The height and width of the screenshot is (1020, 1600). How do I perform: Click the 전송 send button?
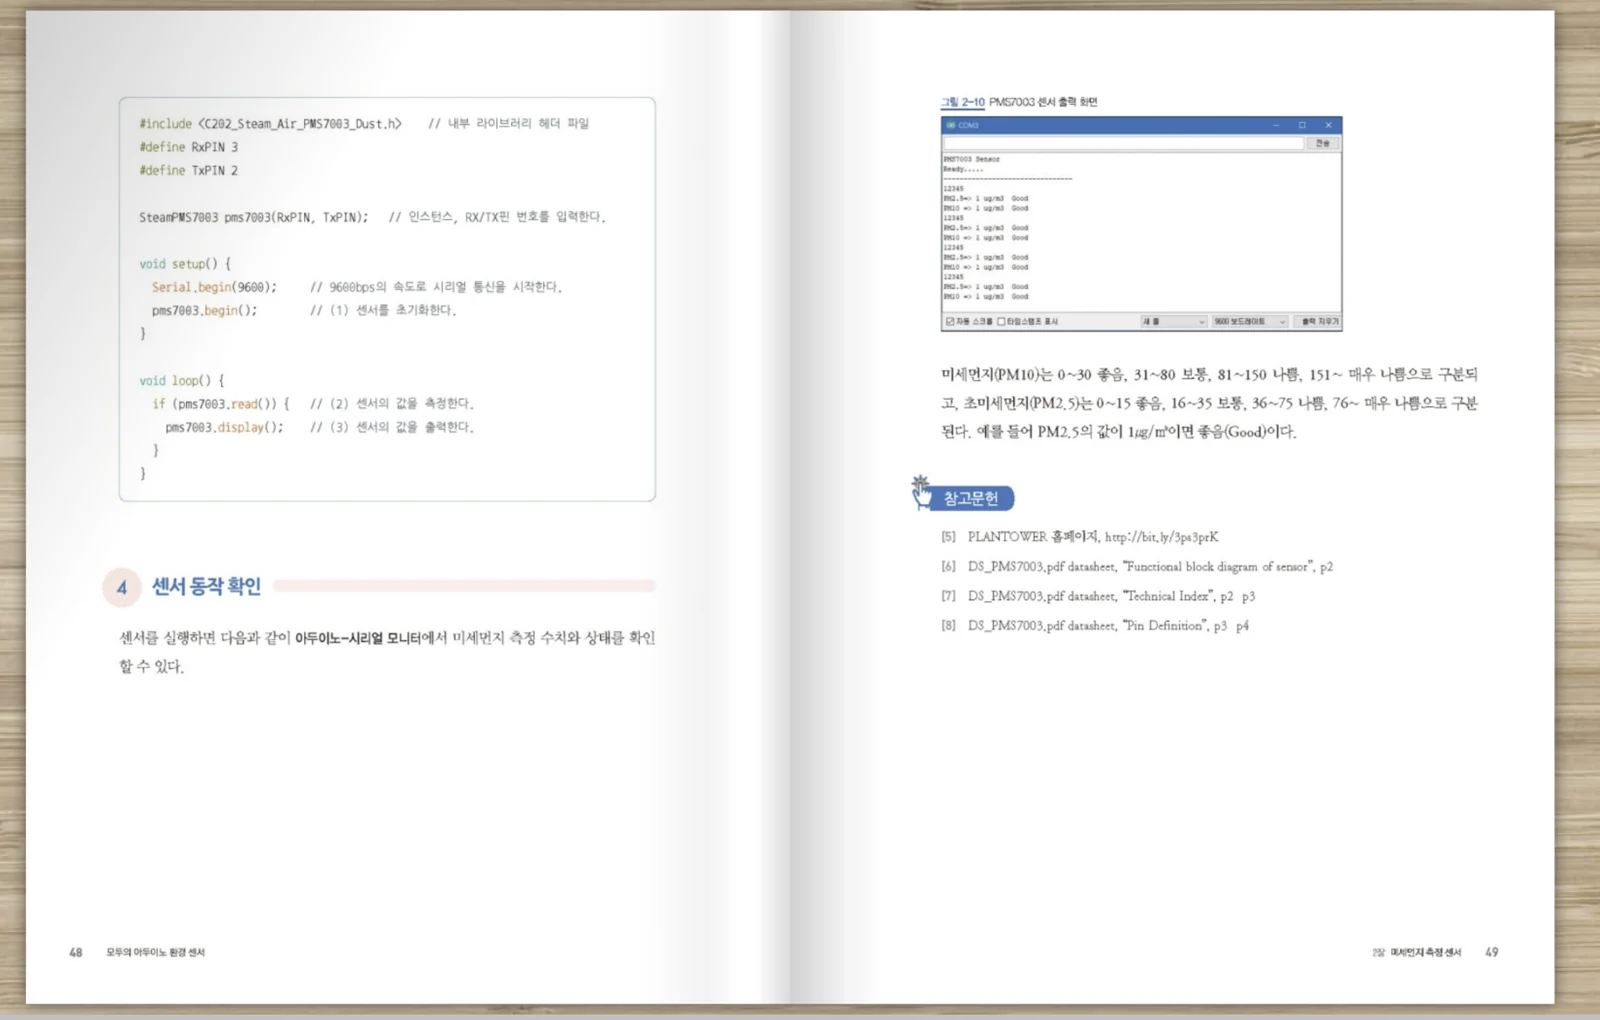[x=1323, y=143]
